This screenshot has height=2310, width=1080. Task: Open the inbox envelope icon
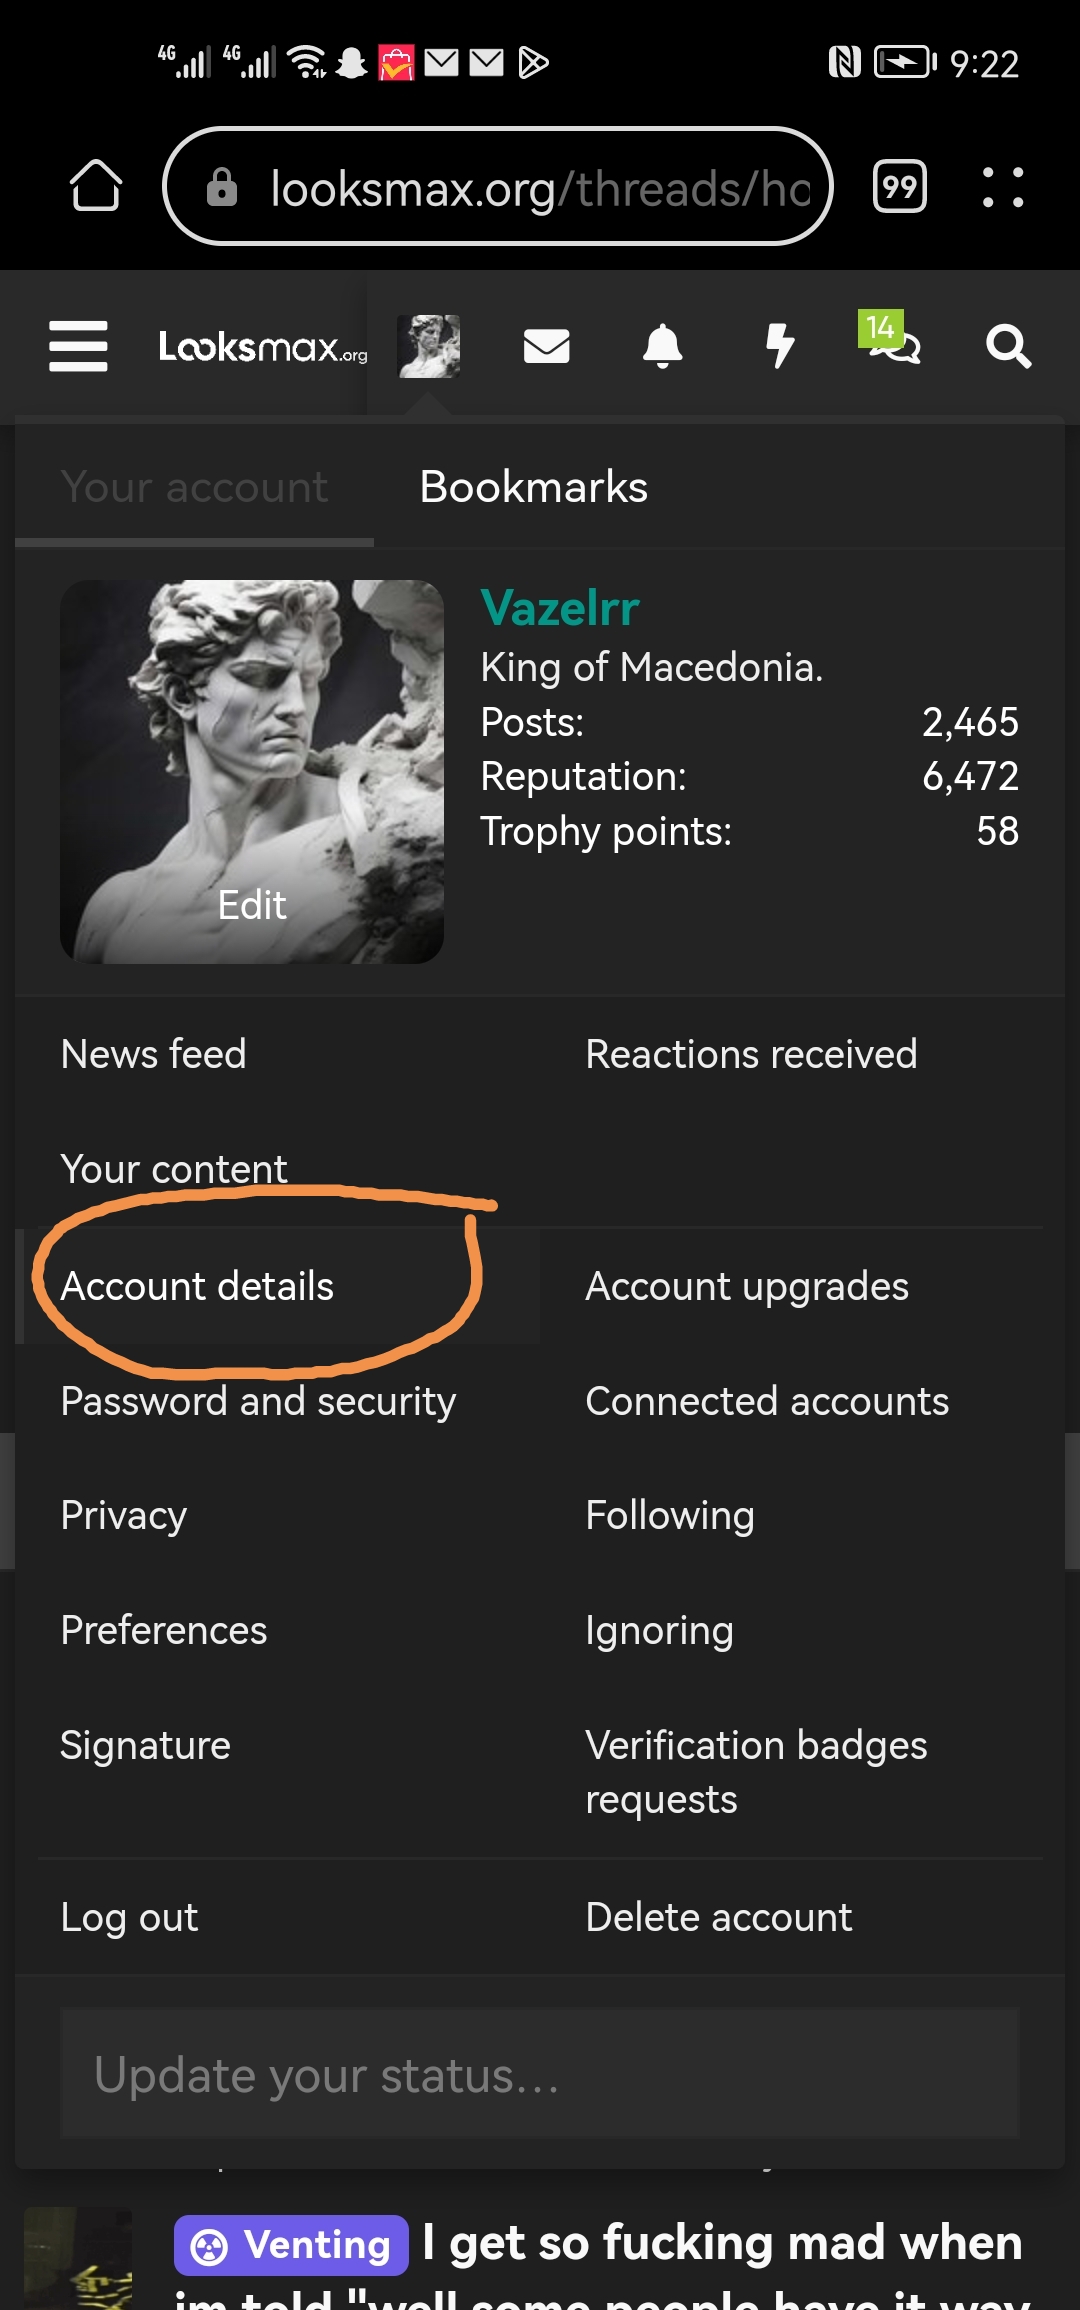click(545, 347)
